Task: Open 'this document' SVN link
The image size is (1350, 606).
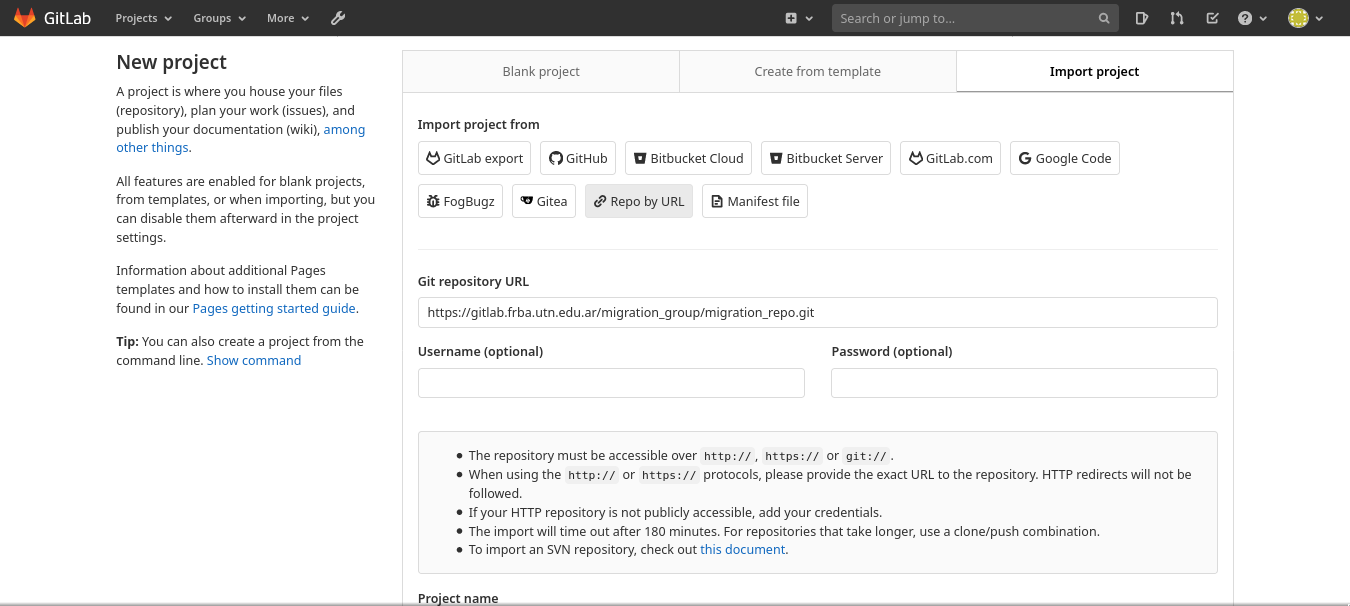Action: click(743, 550)
